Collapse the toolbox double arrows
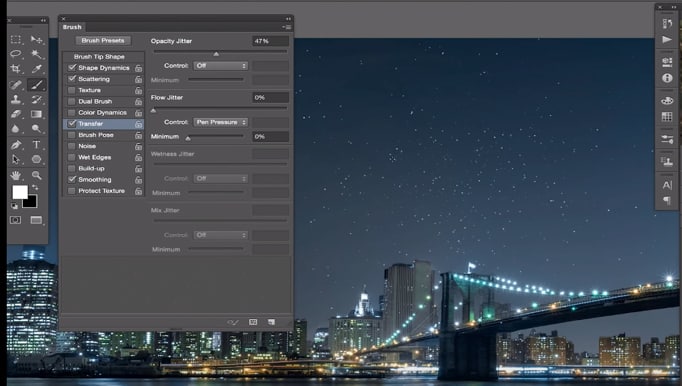 [x=43, y=20]
